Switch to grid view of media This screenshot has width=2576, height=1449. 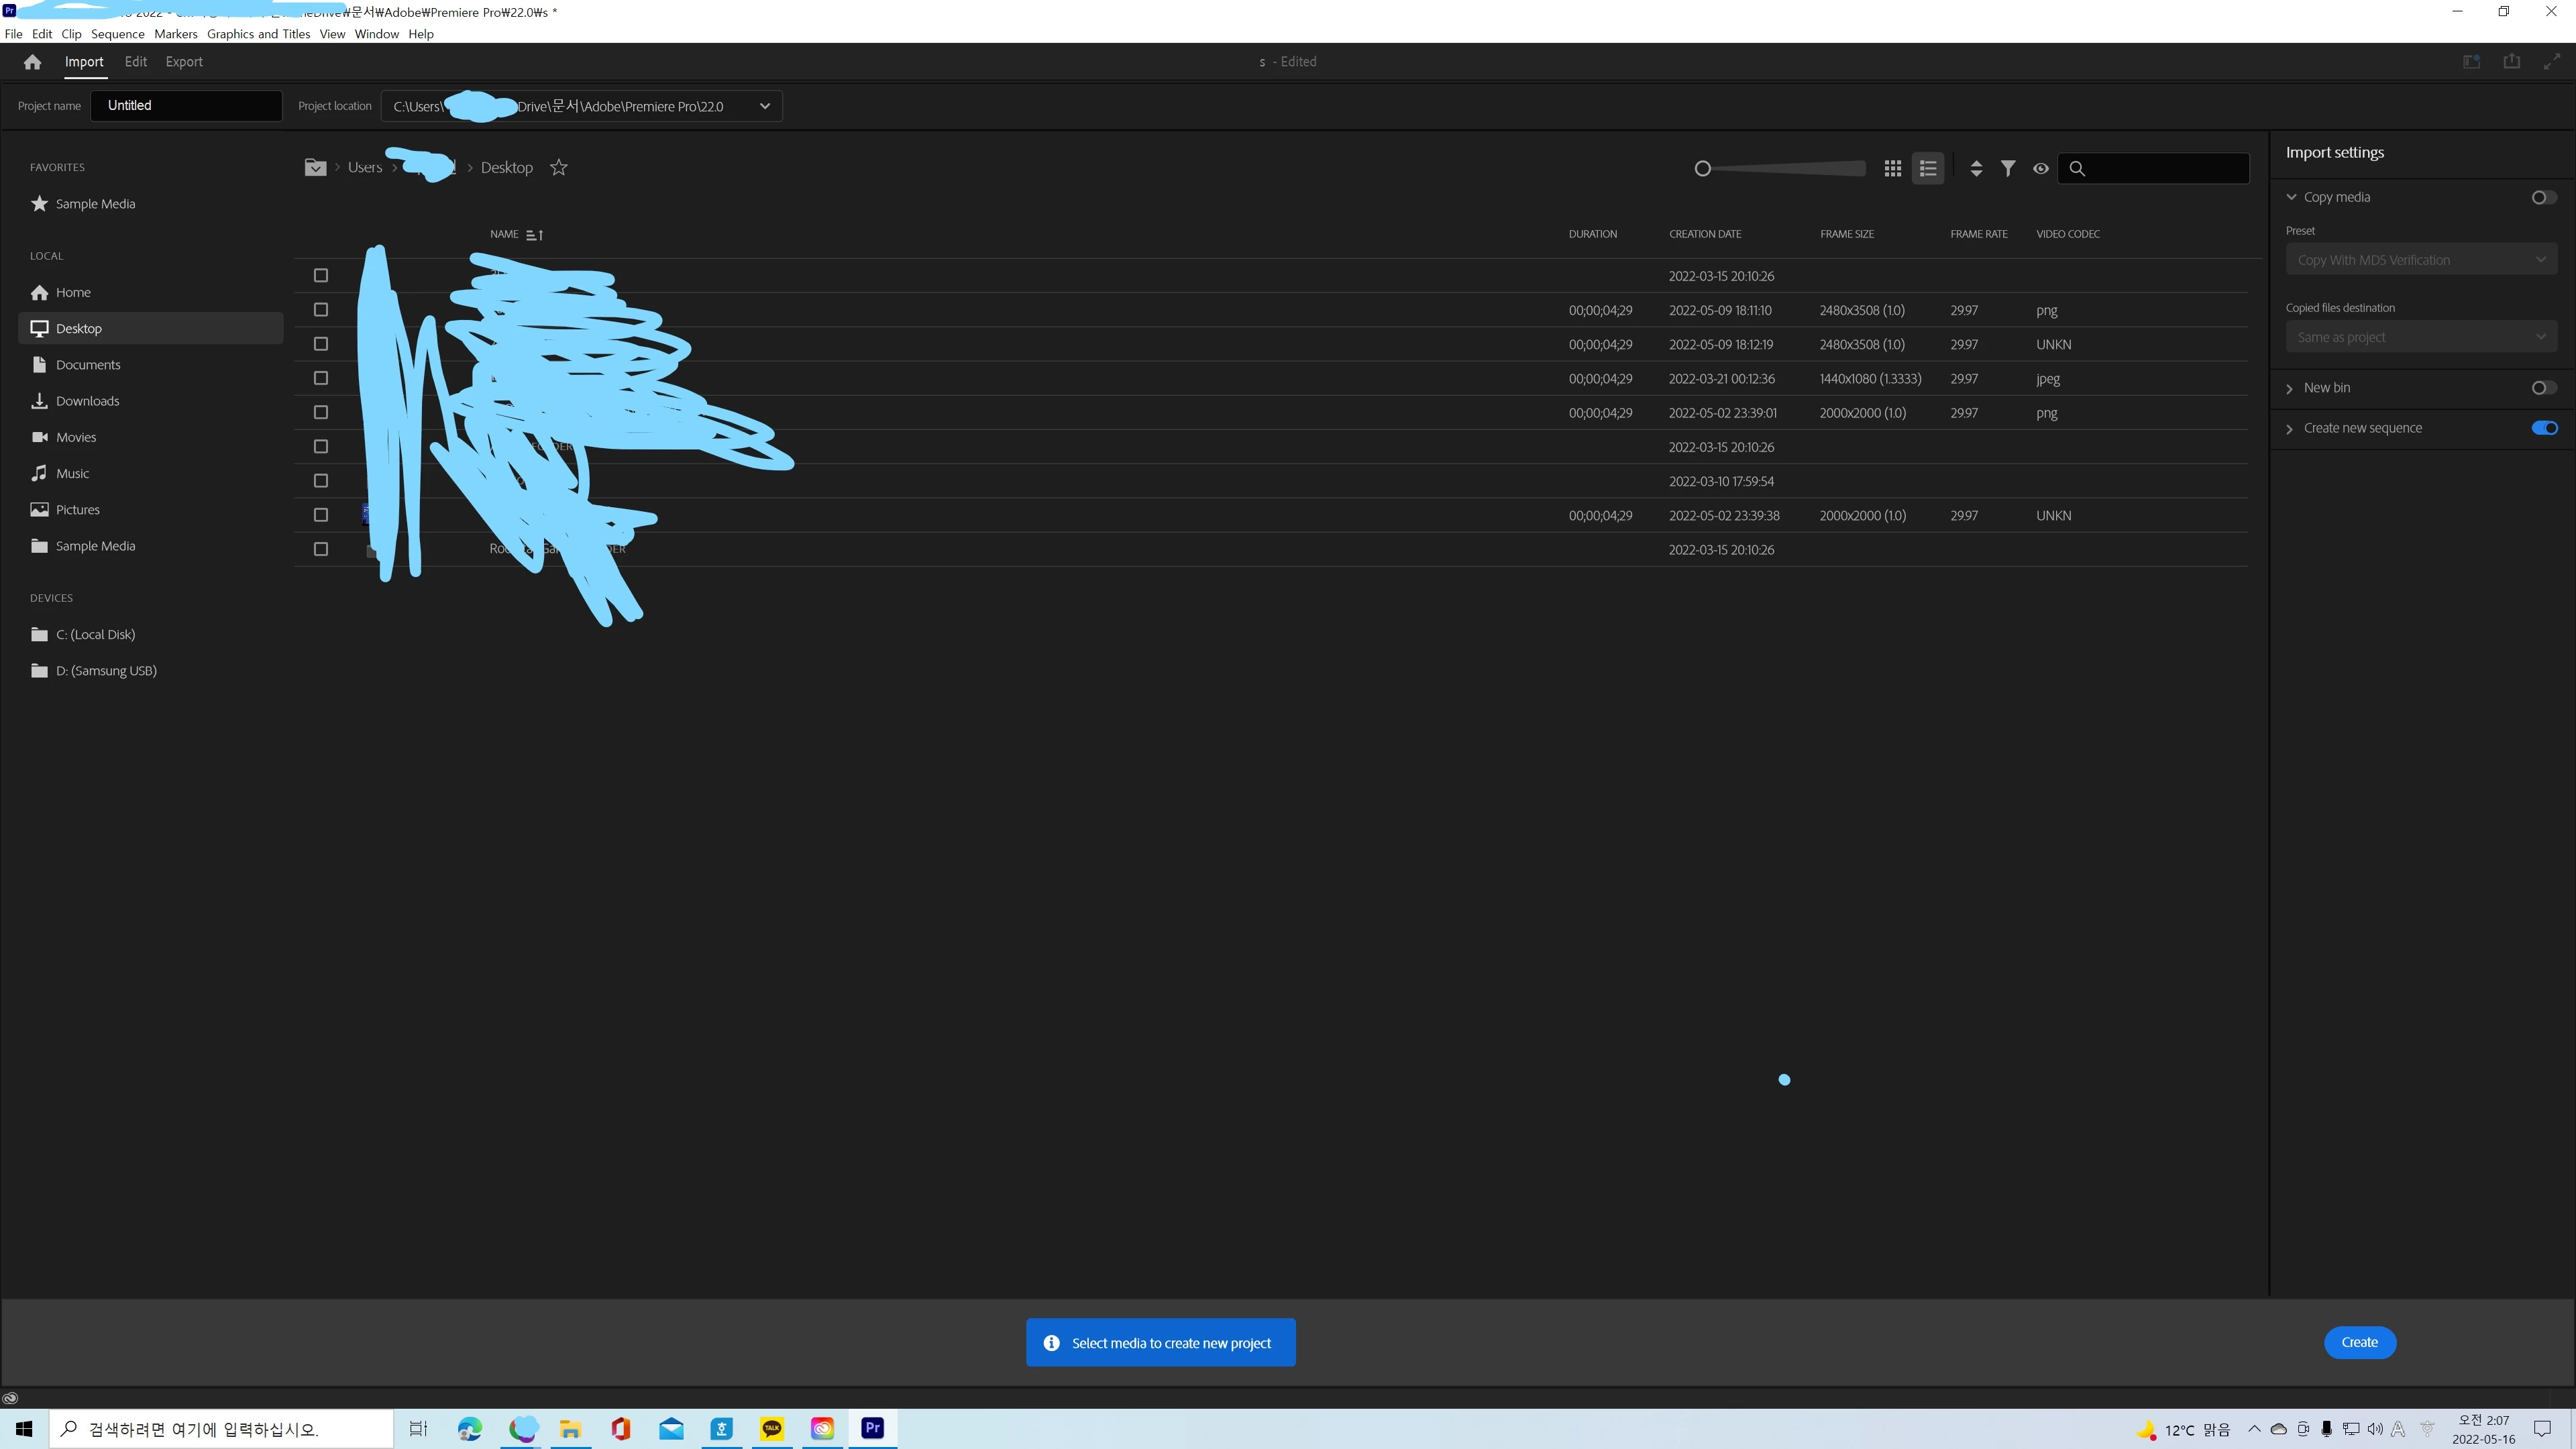[1892, 168]
